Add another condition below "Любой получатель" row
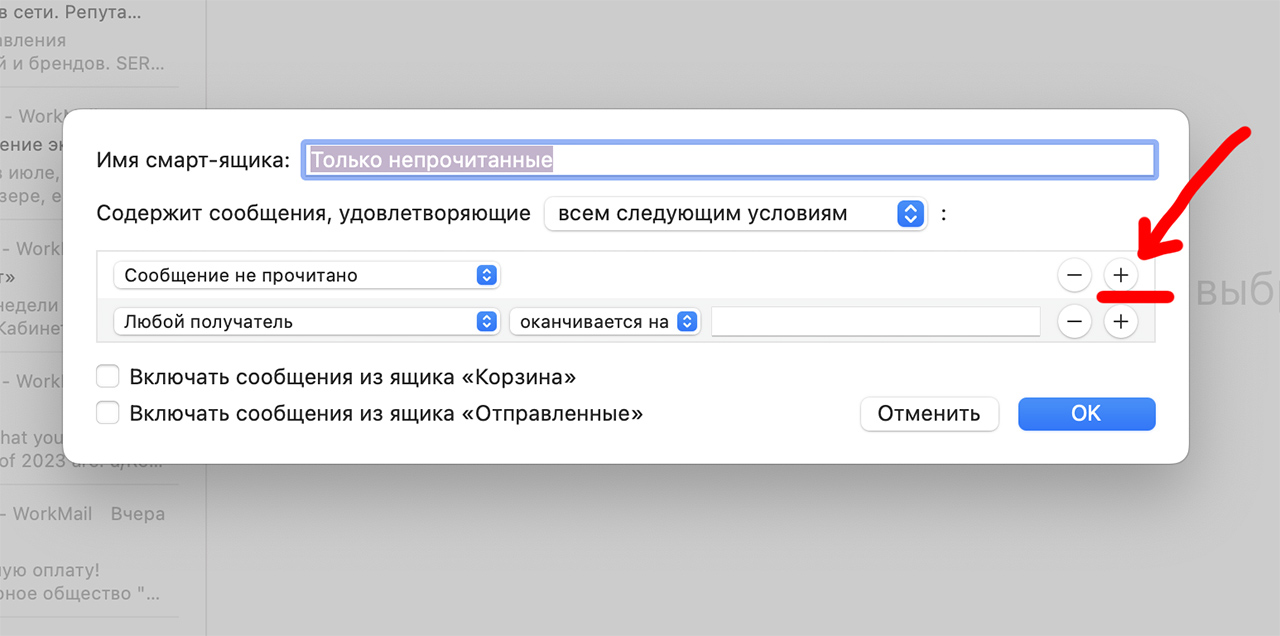The width and height of the screenshot is (1280, 636). 1120,321
